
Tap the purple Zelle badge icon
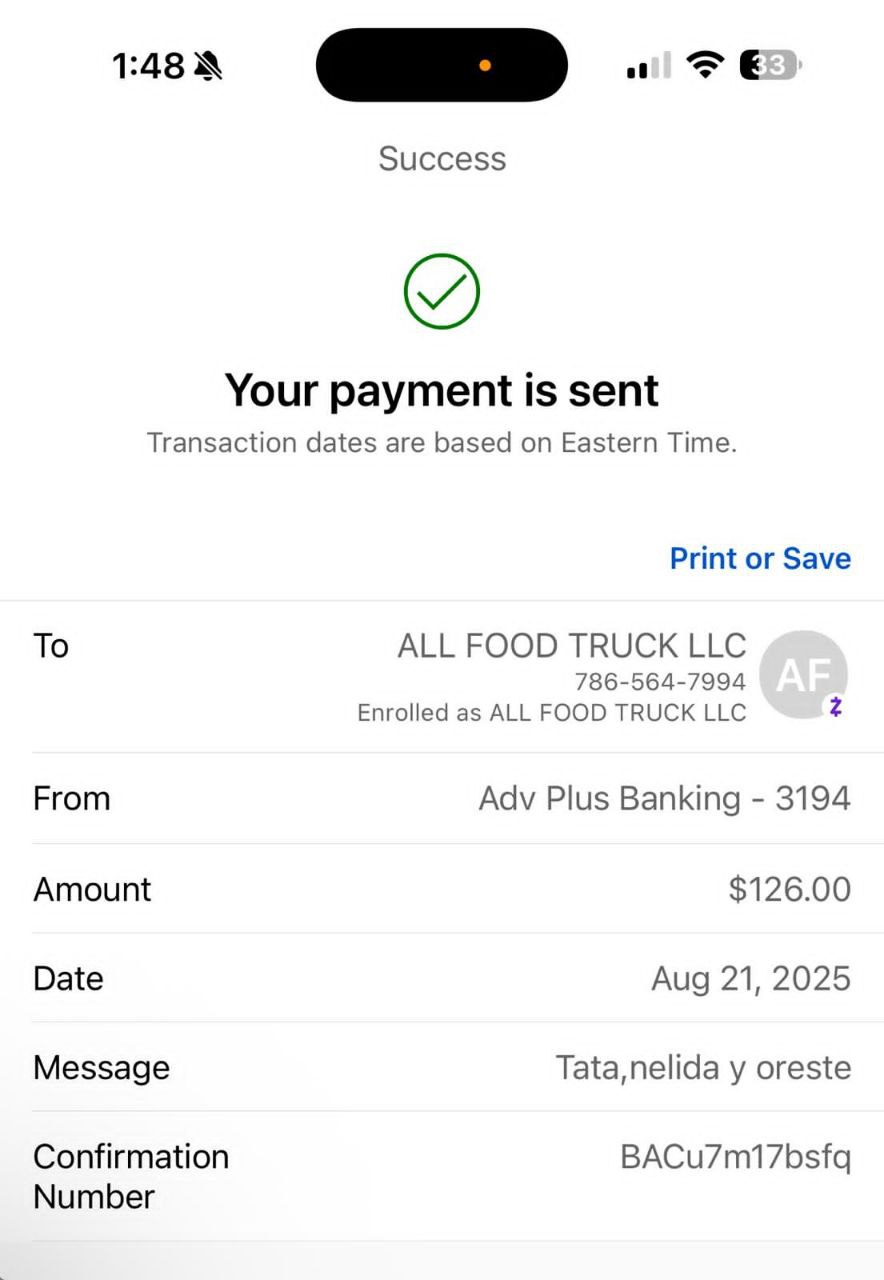point(836,707)
